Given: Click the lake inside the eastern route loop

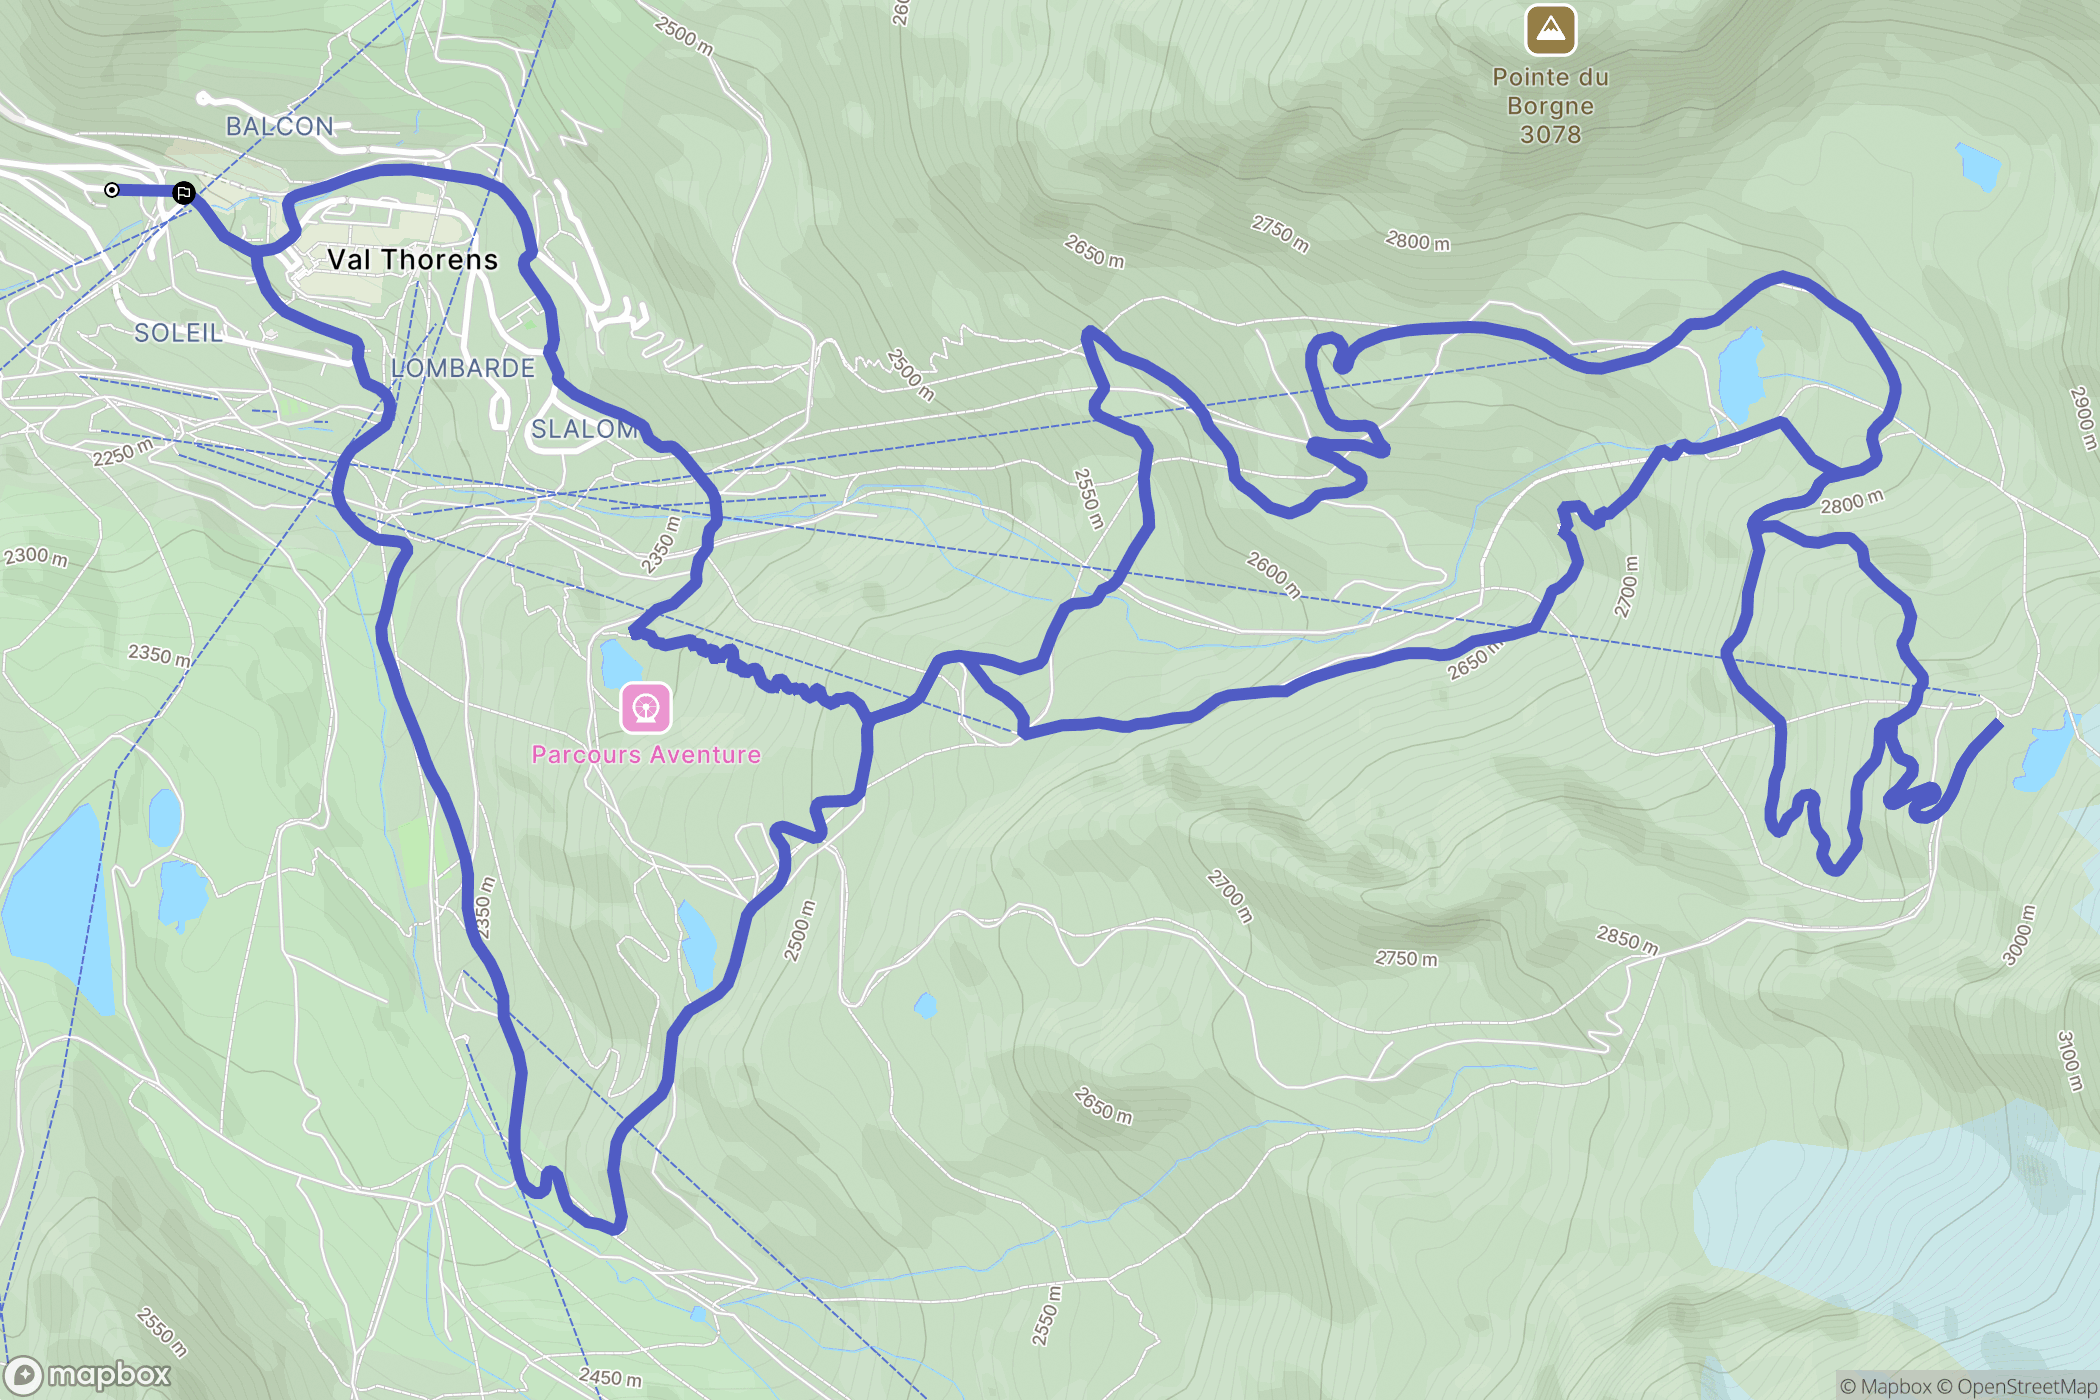Looking at the screenshot, I should pyautogui.click(x=1741, y=375).
